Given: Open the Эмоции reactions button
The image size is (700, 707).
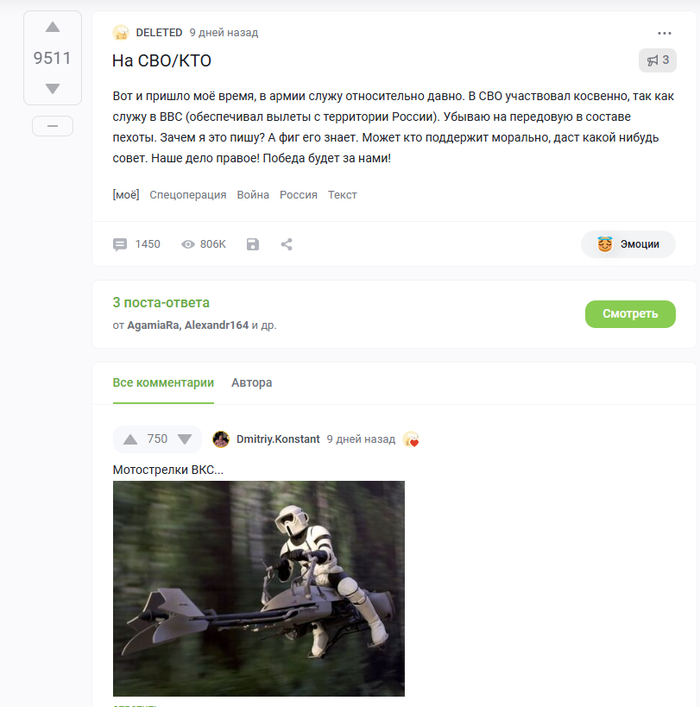Looking at the screenshot, I should coord(628,244).
